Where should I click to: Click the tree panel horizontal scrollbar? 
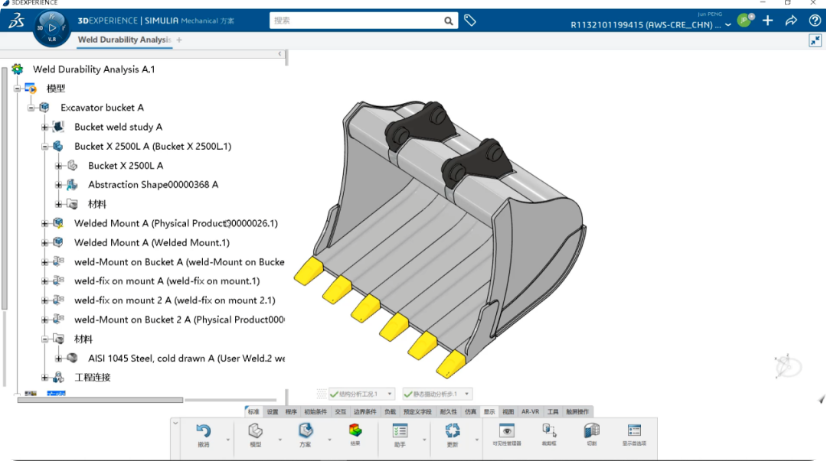pos(100,400)
